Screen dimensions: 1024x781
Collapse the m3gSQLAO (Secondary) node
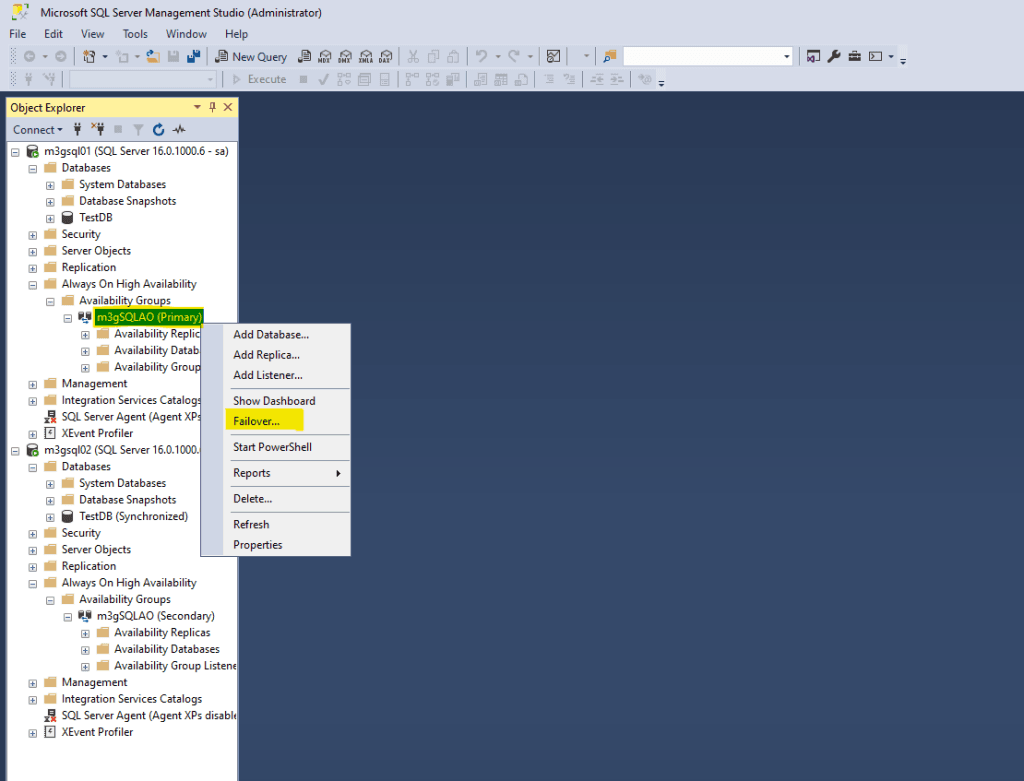point(68,616)
